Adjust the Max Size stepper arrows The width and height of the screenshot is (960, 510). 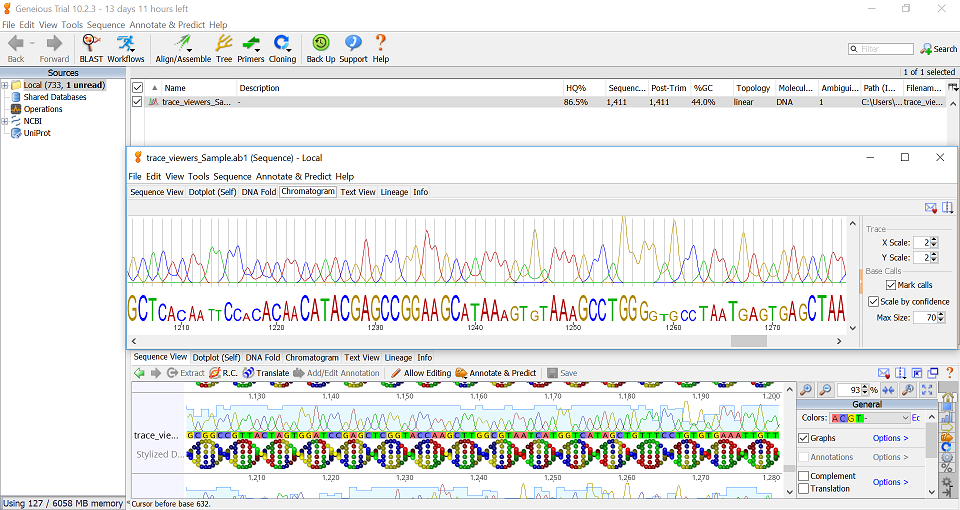click(x=940, y=318)
